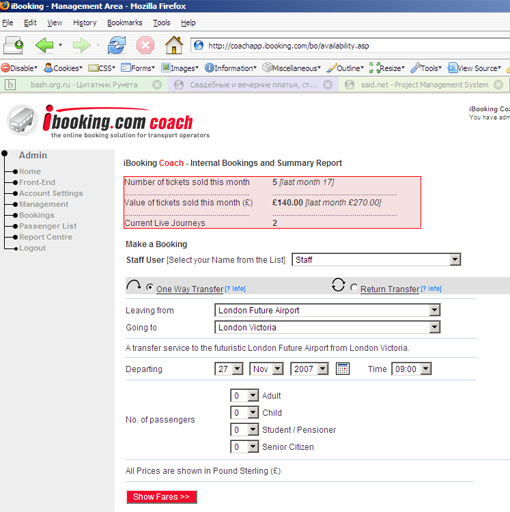Switch to the said.net Project Management tab
The image size is (510, 512).
click(x=424, y=85)
